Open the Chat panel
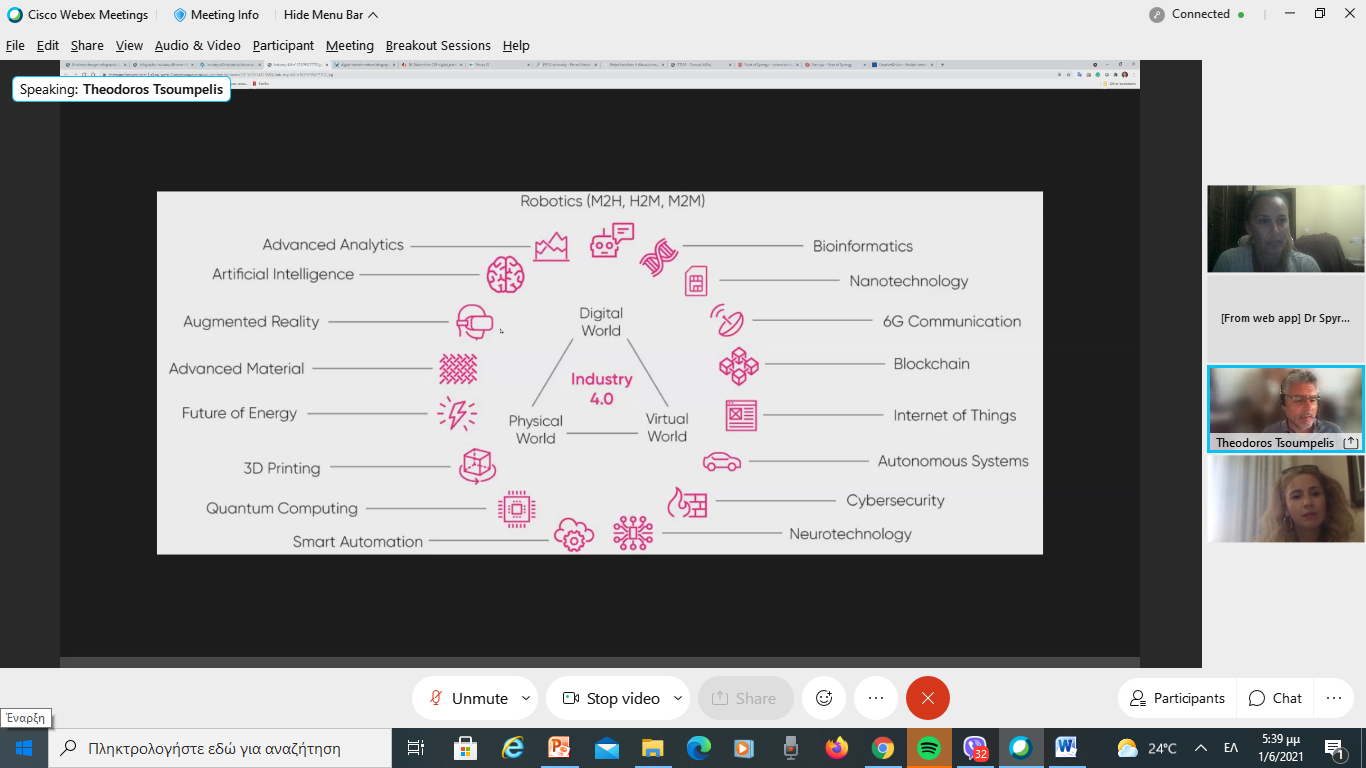The image size is (1366, 768). point(1275,698)
